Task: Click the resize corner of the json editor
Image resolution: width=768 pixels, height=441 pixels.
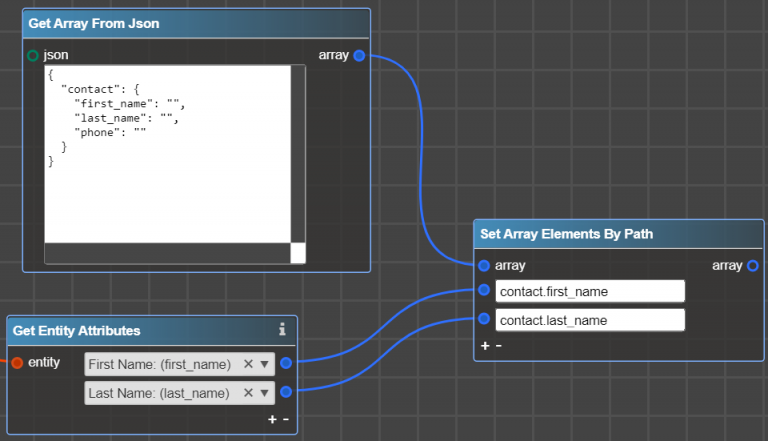Action: tap(298, 253)
